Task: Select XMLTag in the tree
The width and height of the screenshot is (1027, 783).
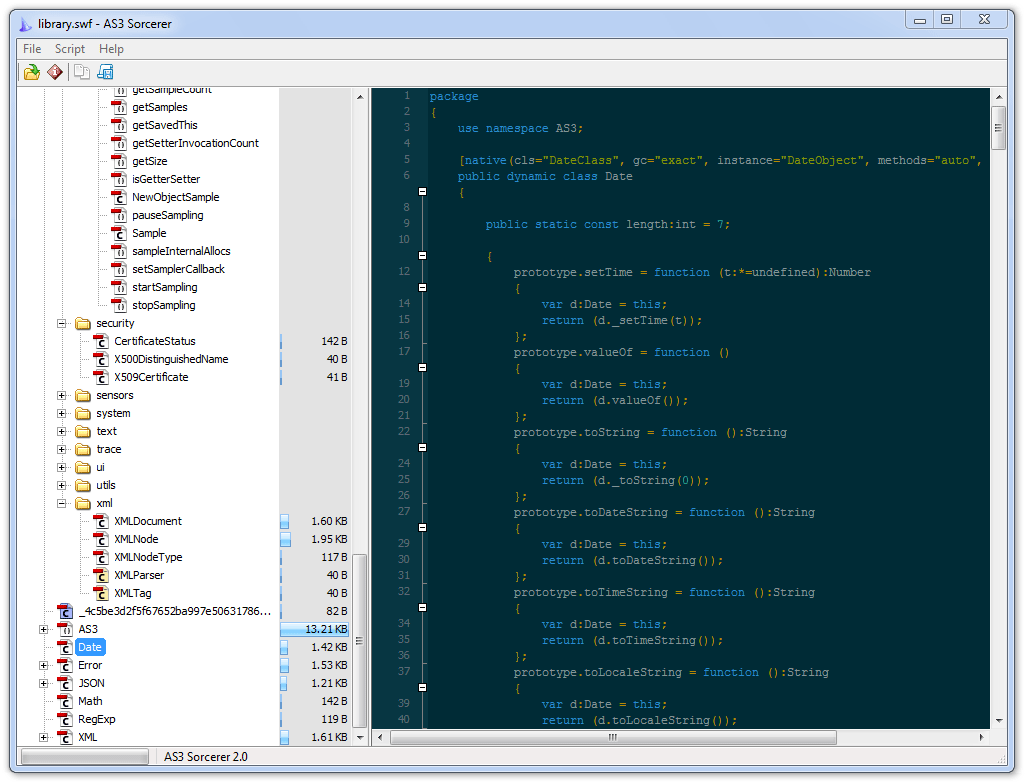Action: point(133,594)
